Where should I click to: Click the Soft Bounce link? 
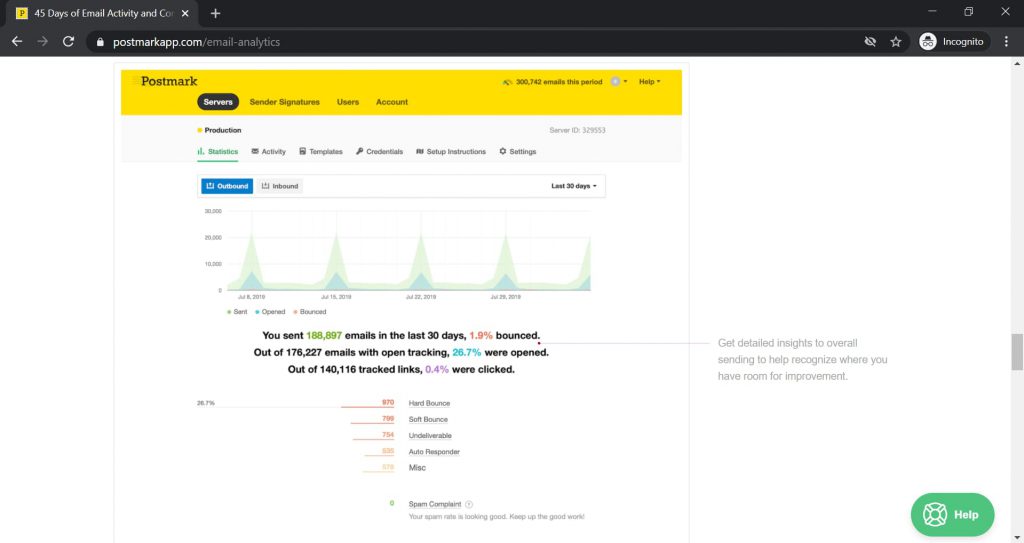click(x=428, y=419)
